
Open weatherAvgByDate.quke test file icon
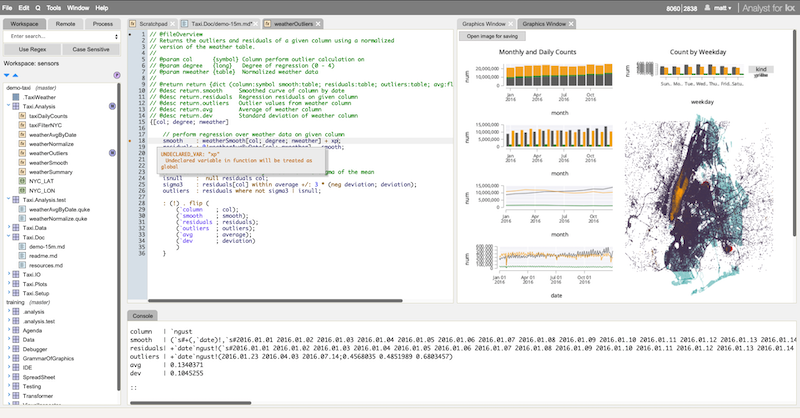pyautogui.click(x=22, y=209)
